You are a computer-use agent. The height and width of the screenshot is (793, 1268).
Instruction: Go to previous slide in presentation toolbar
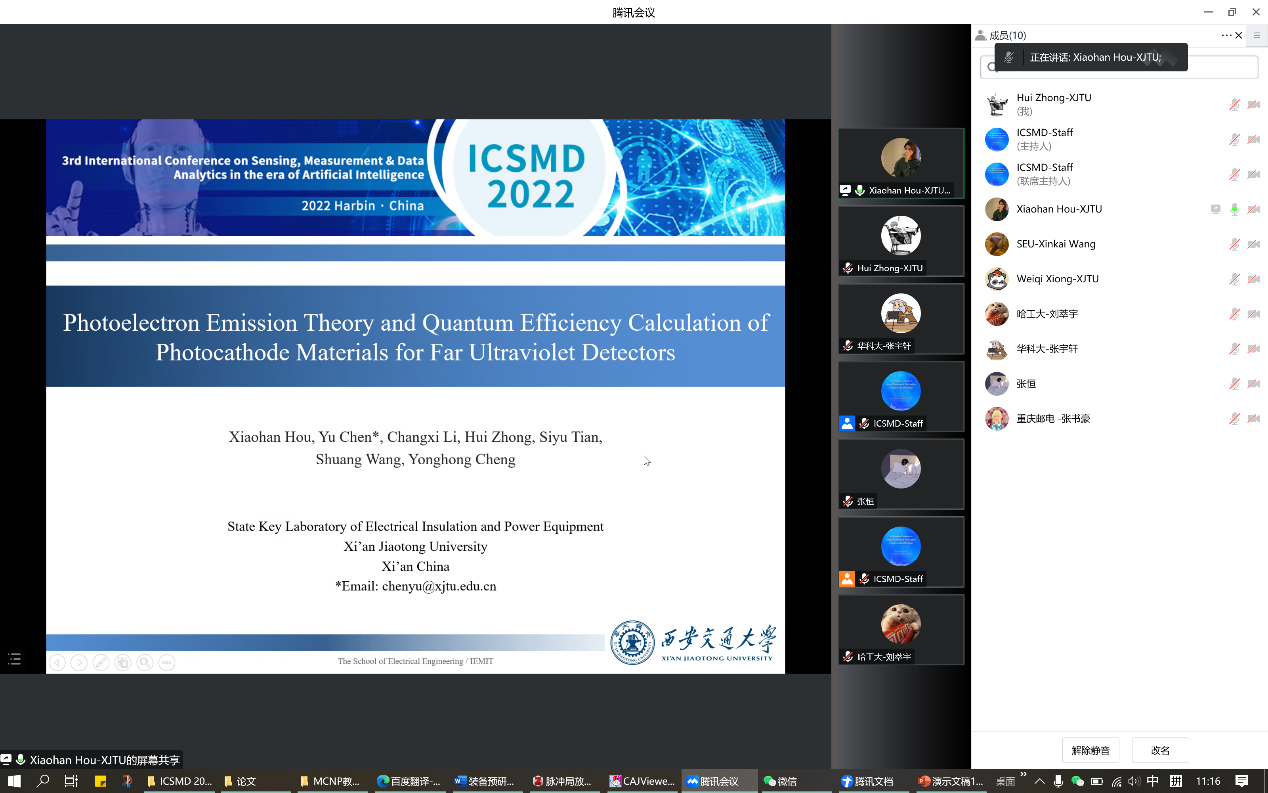57,662
